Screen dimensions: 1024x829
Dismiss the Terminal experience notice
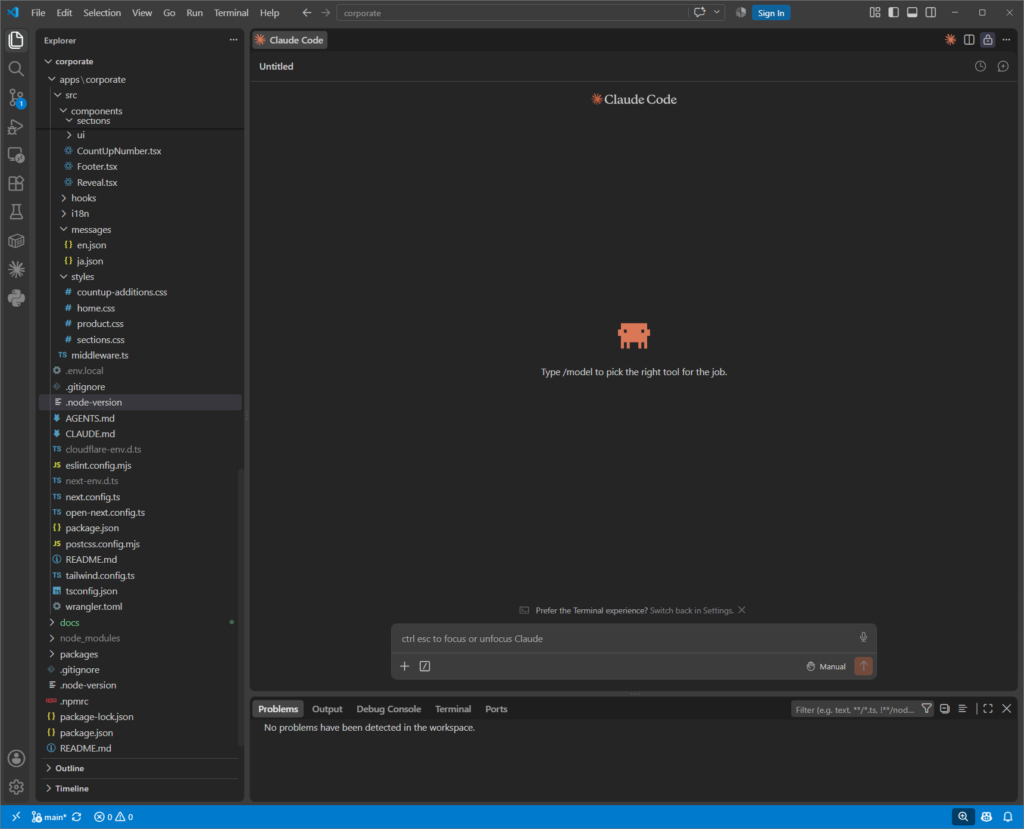click(742, 610)
